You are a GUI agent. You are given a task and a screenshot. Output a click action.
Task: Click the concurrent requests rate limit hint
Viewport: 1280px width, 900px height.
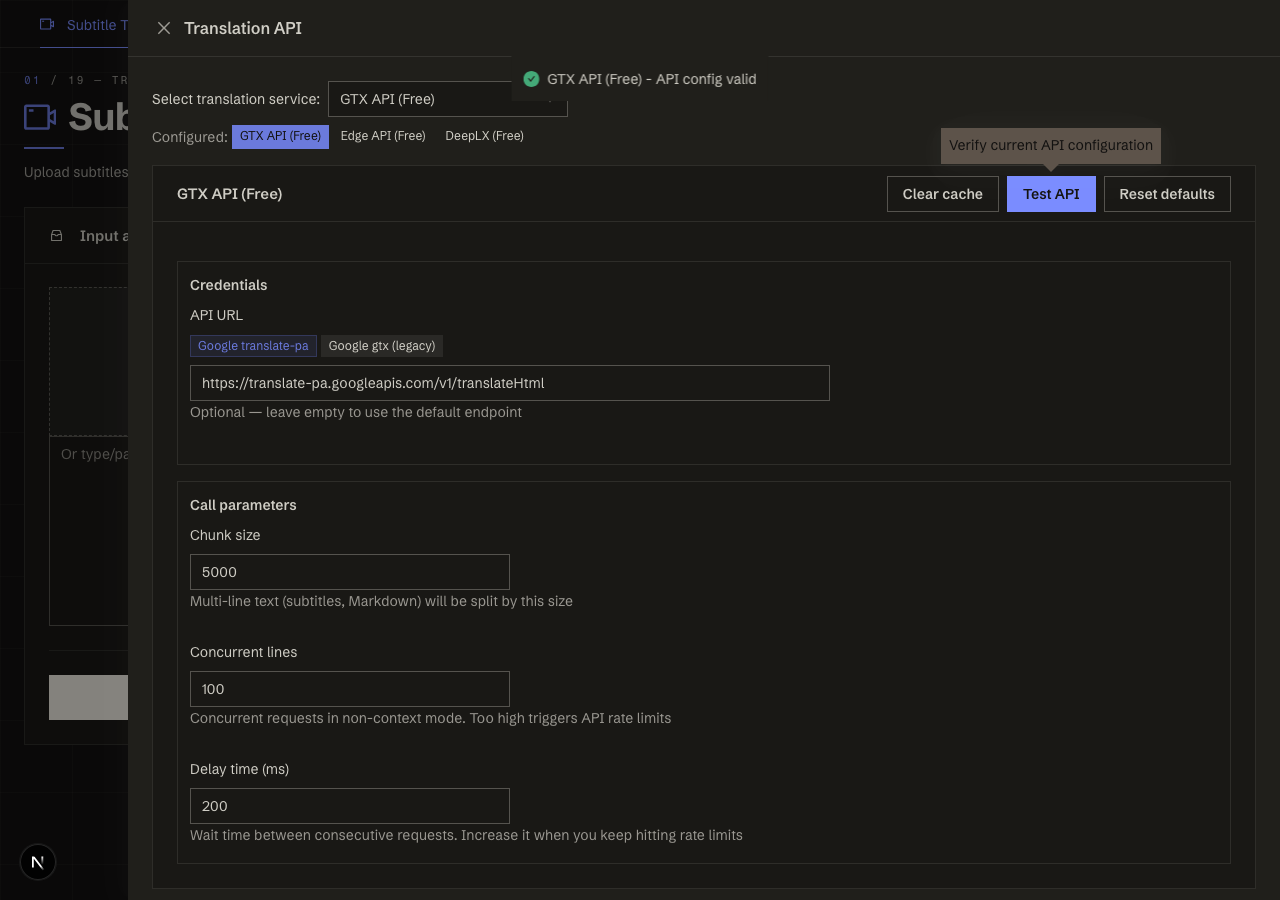(x=431, y=718)
